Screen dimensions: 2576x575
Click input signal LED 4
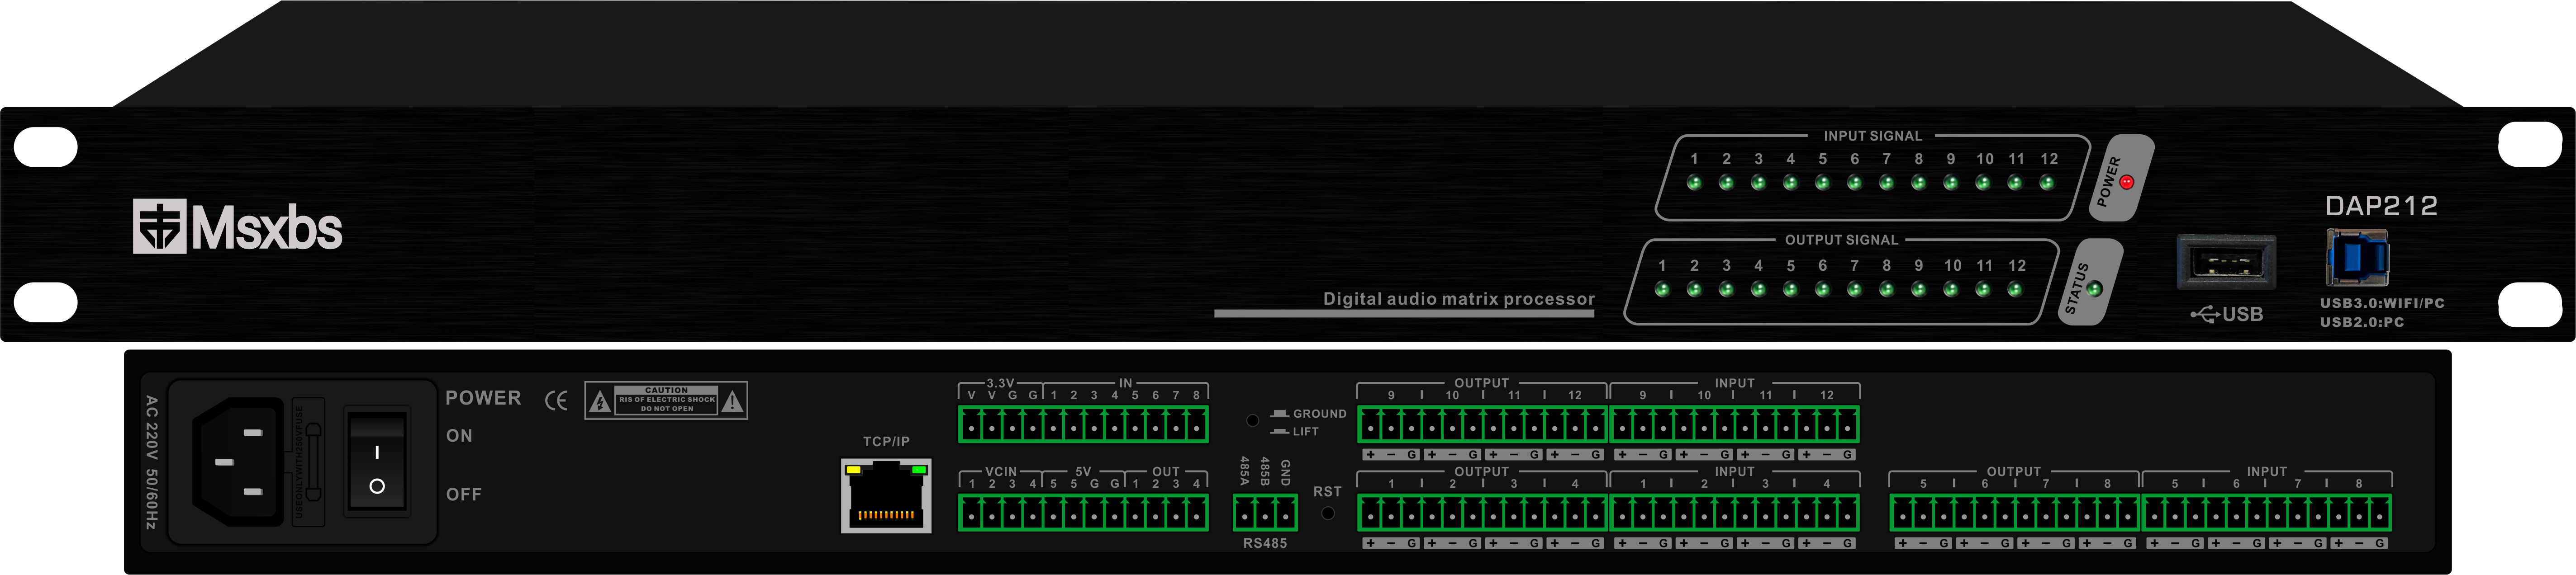[x=1790, y=183]
